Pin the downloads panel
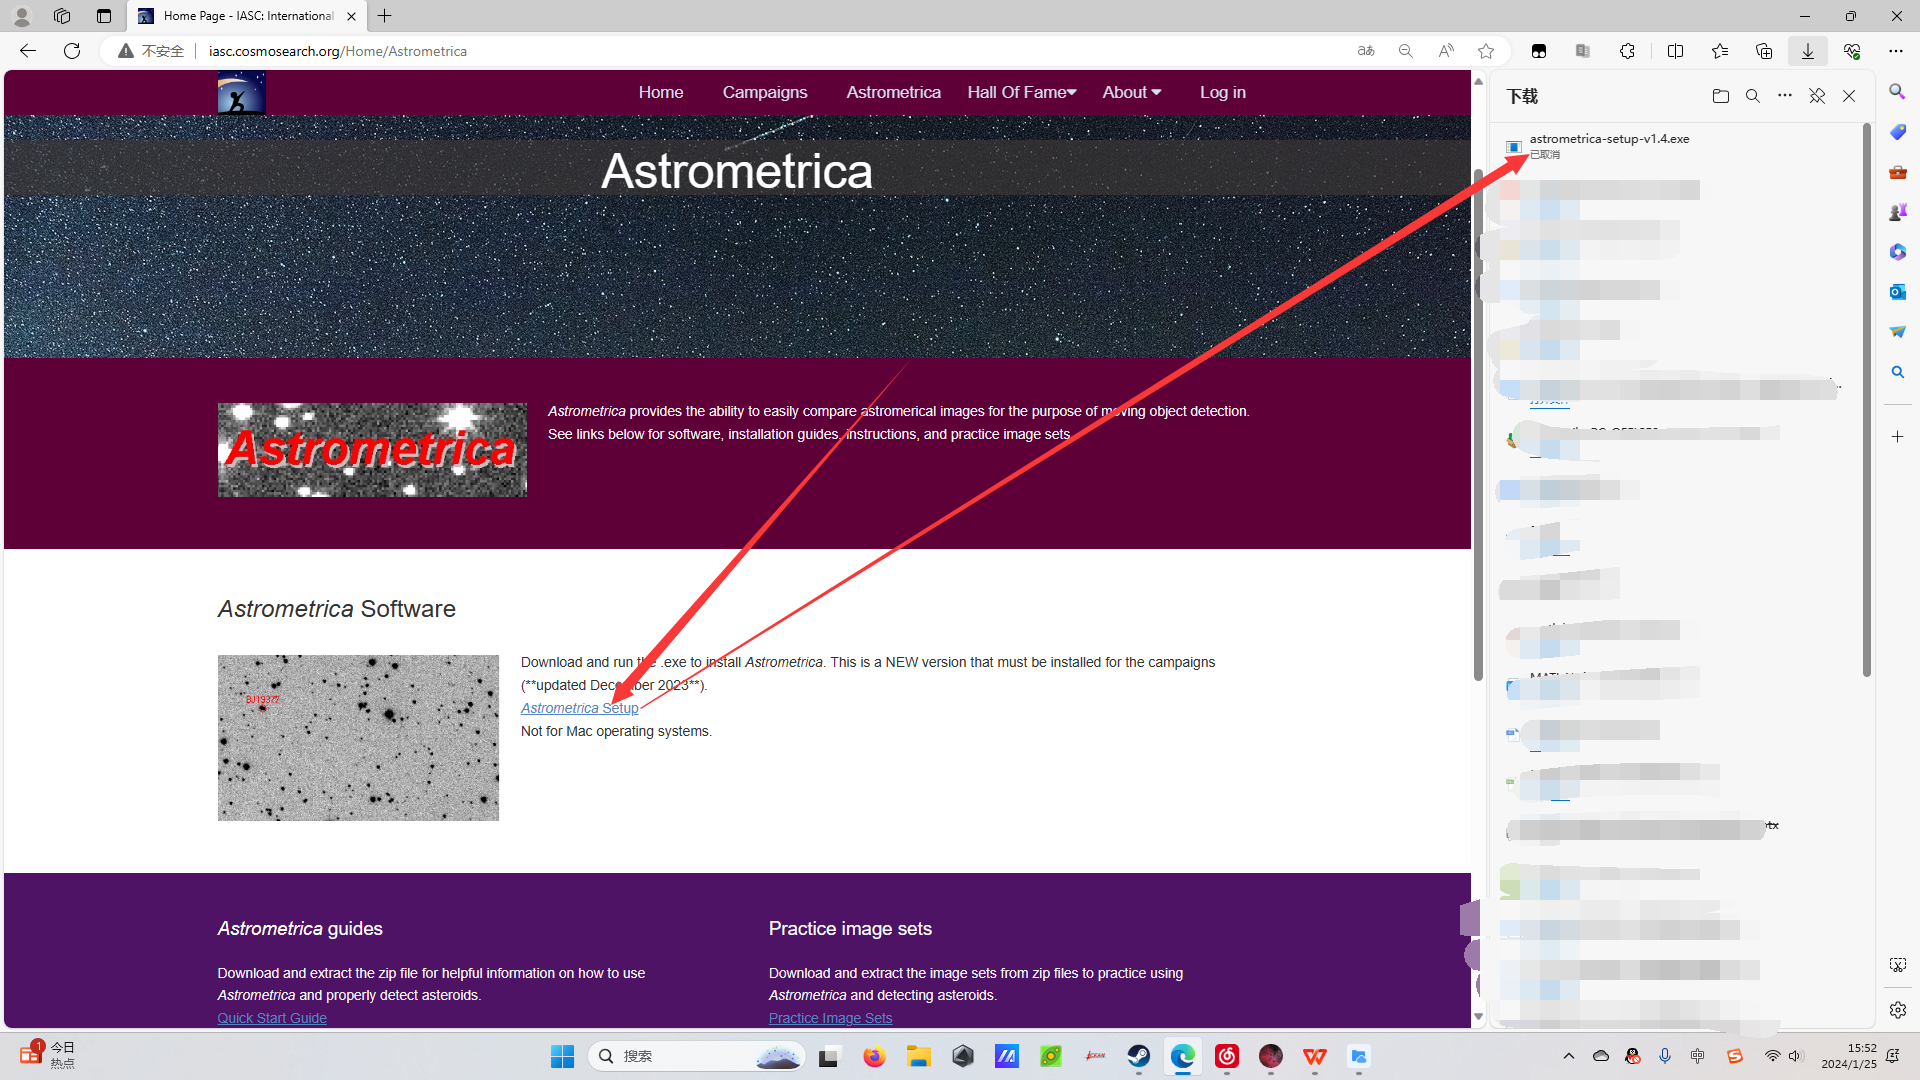1920x1080 pixels. coord(1817,96)
